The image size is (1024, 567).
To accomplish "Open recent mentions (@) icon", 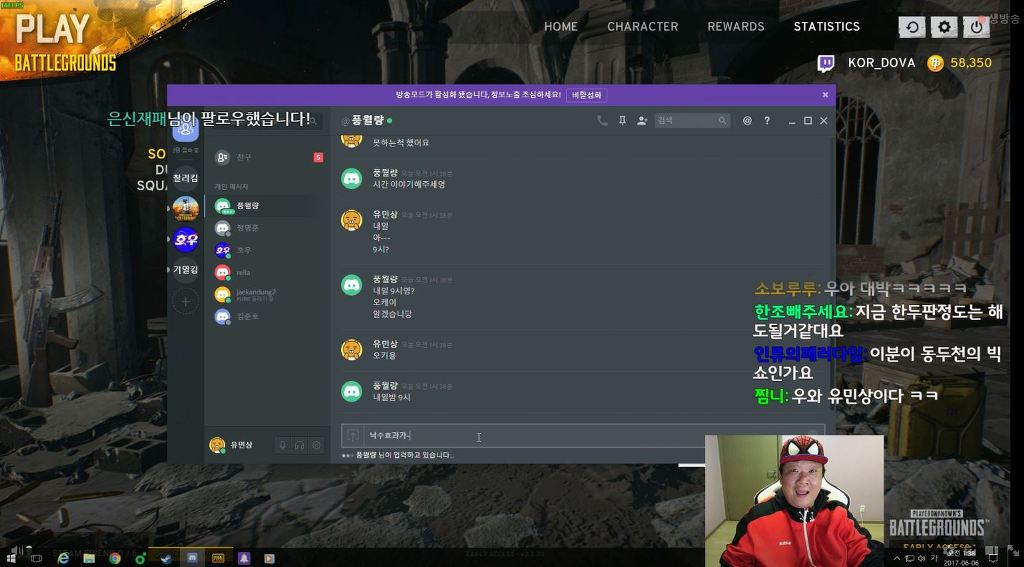I will 747,121.
